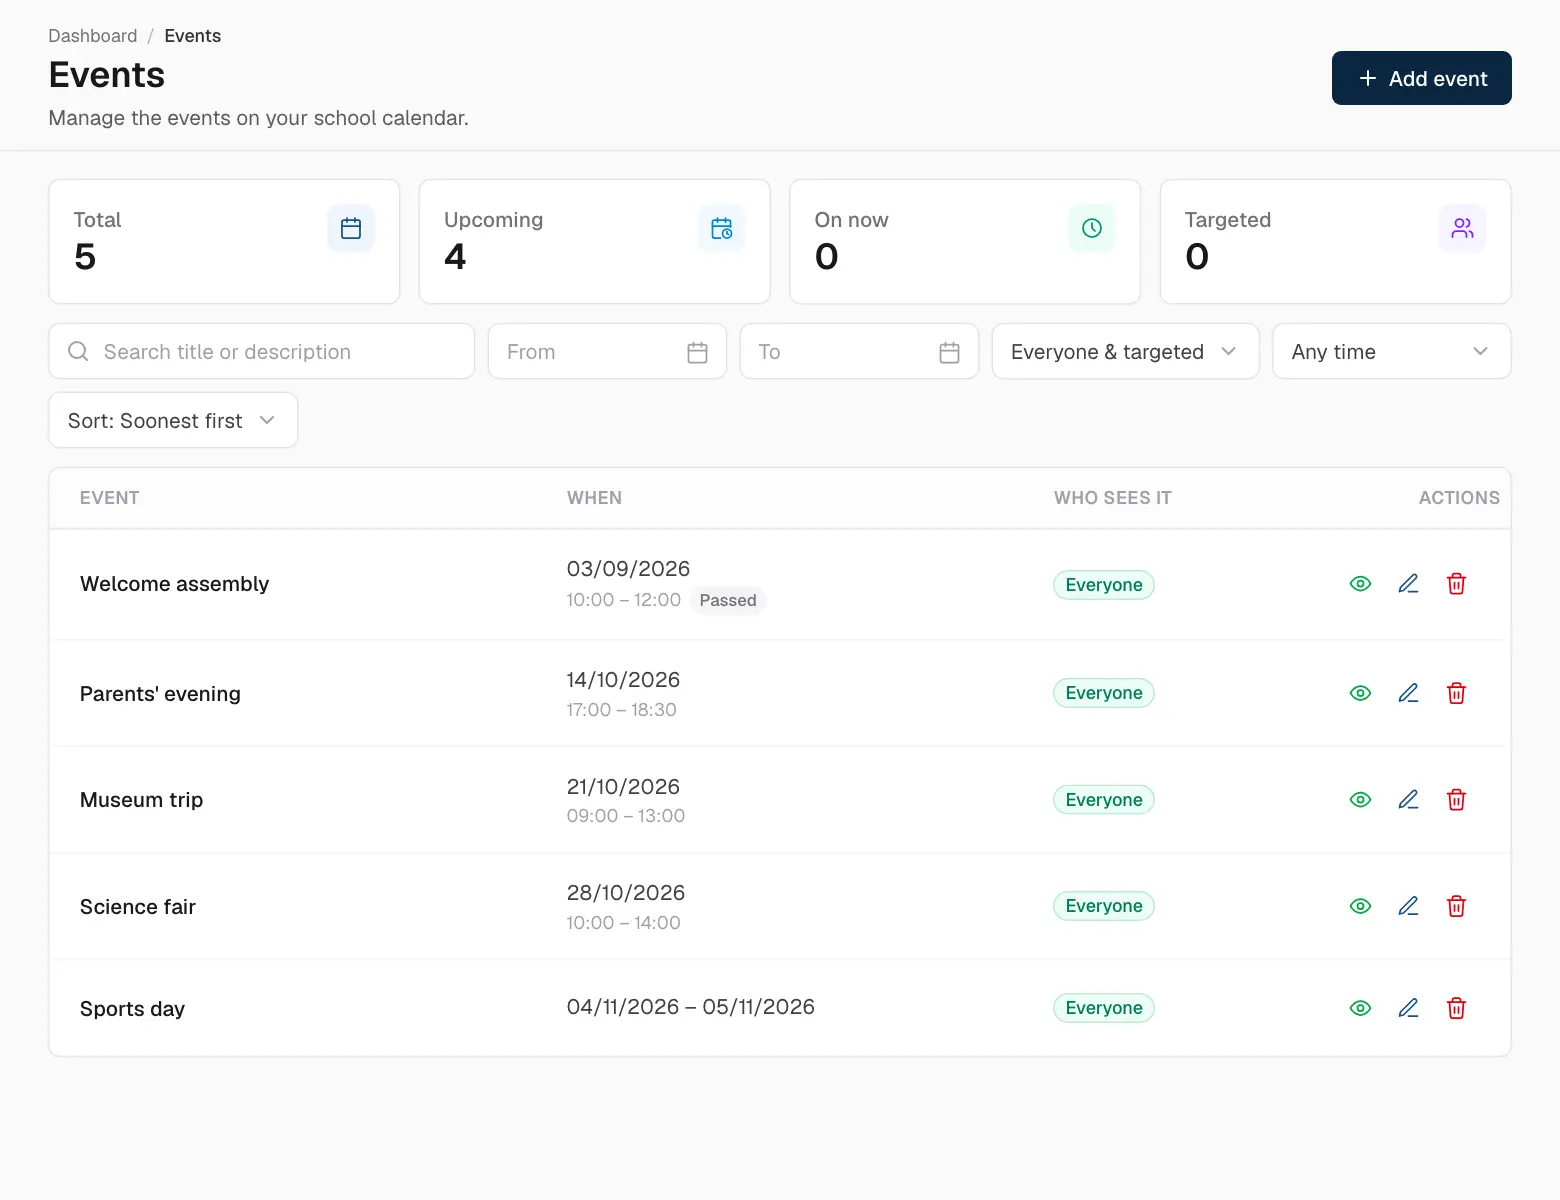
Task: Edit the Sports day event
Action: coord(1408,1008)
